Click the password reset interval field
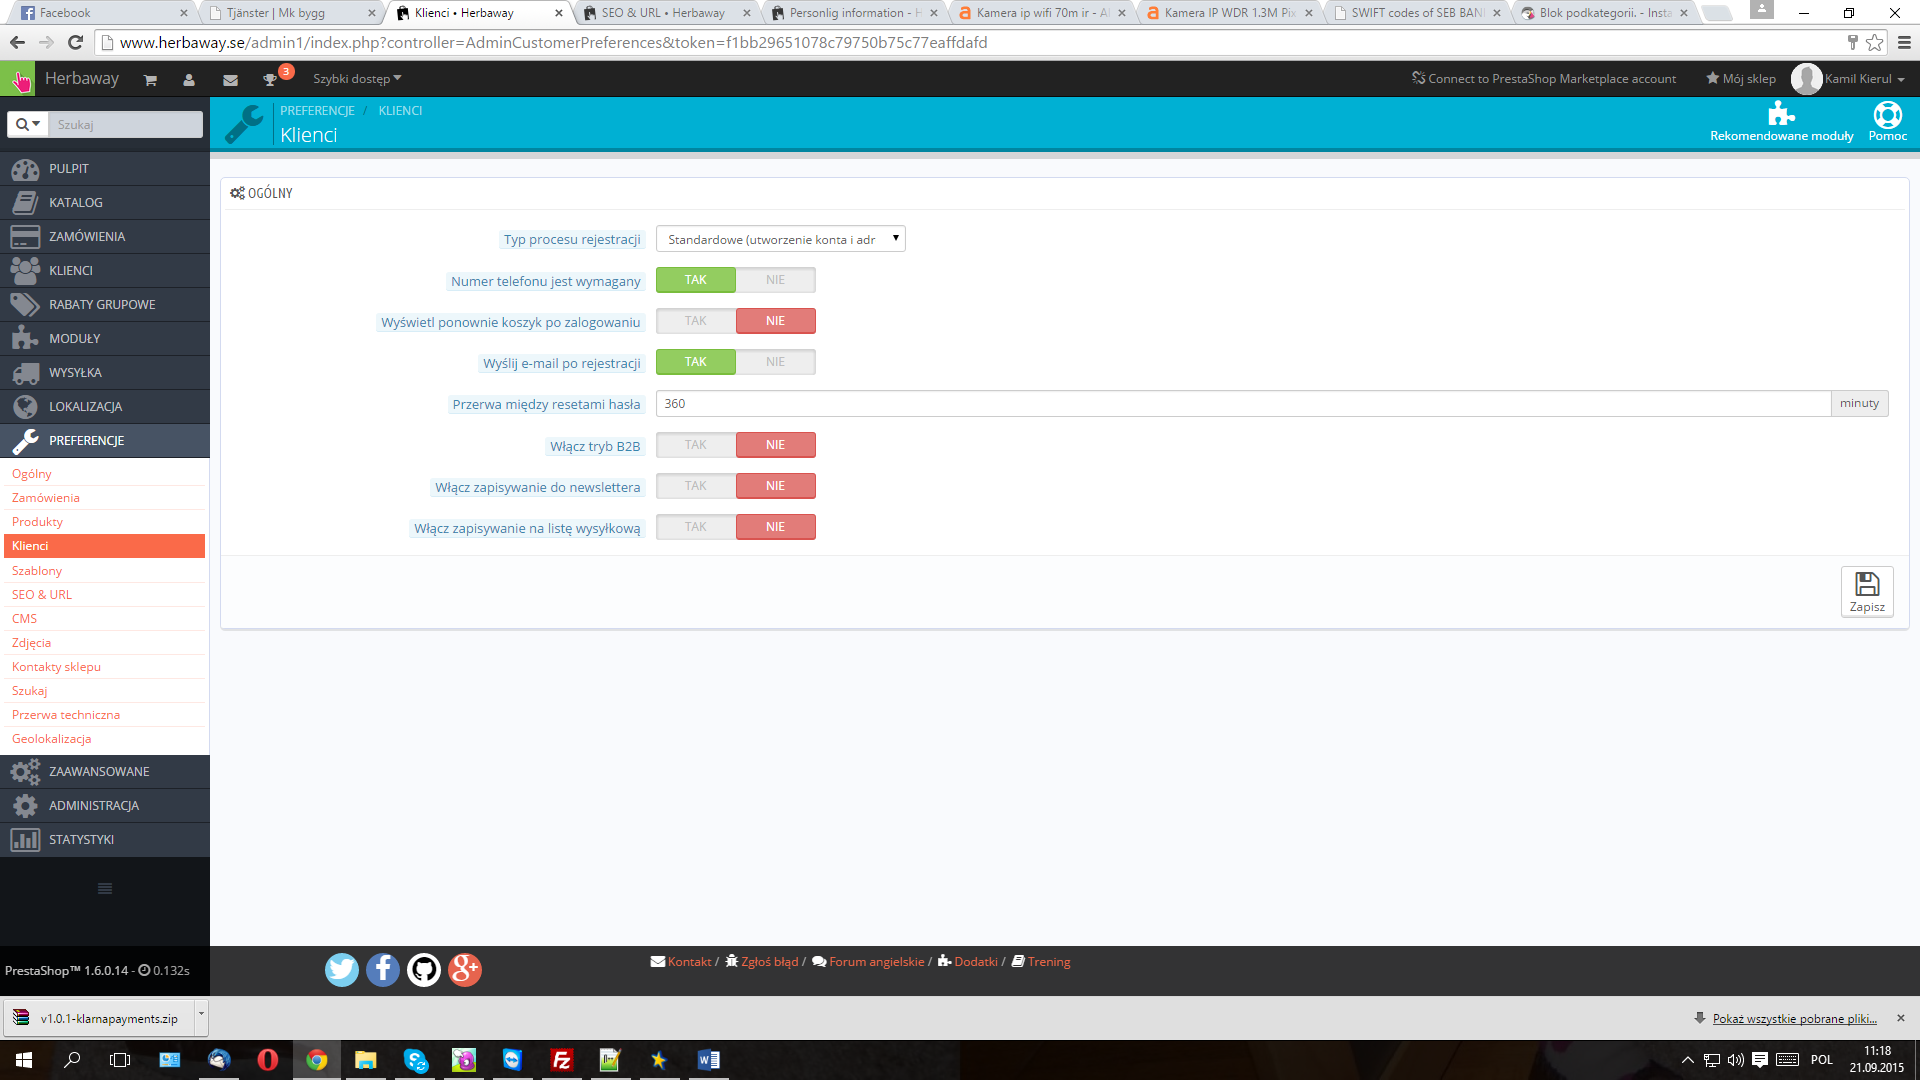Screen dimensions: 1920x1080 (1242, 404)
